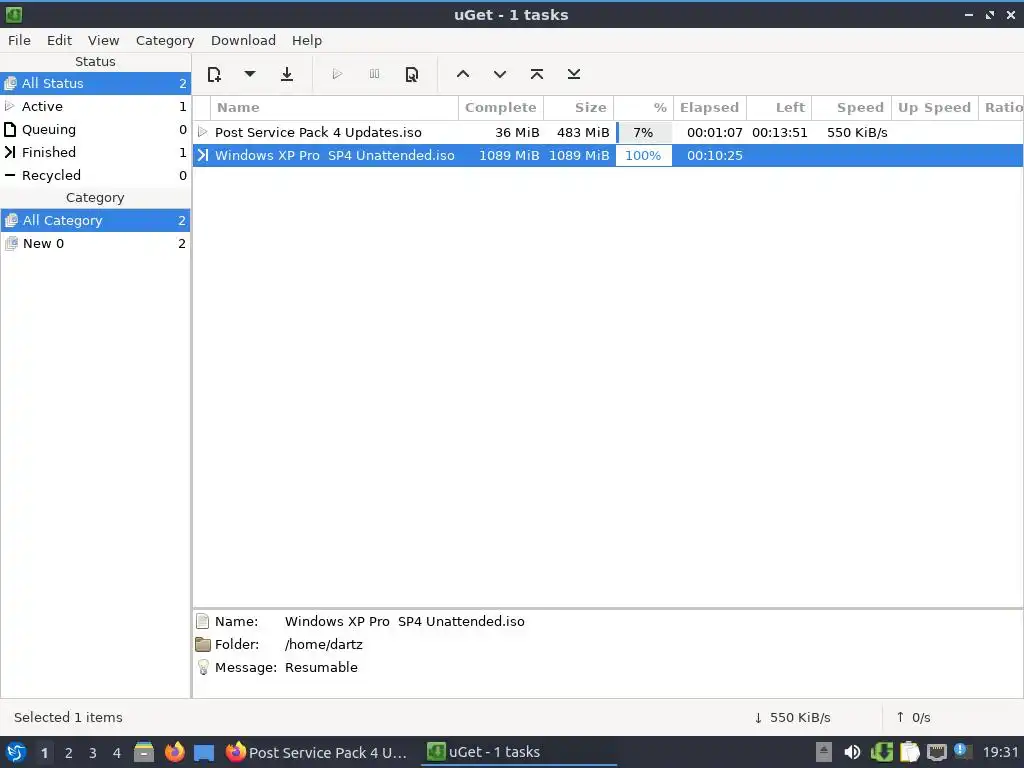Screen dimensions: 1024x768
Task: Click the show desktop taskbar icon
Action: [x=204, y=753]
